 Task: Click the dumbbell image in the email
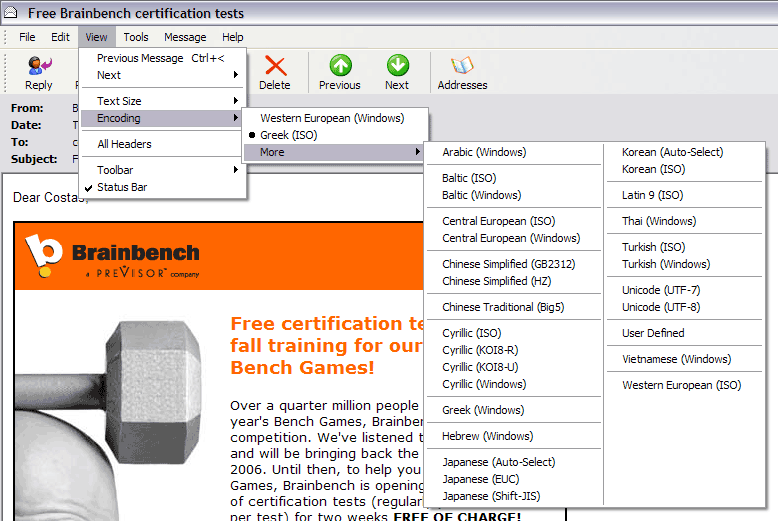109,417
